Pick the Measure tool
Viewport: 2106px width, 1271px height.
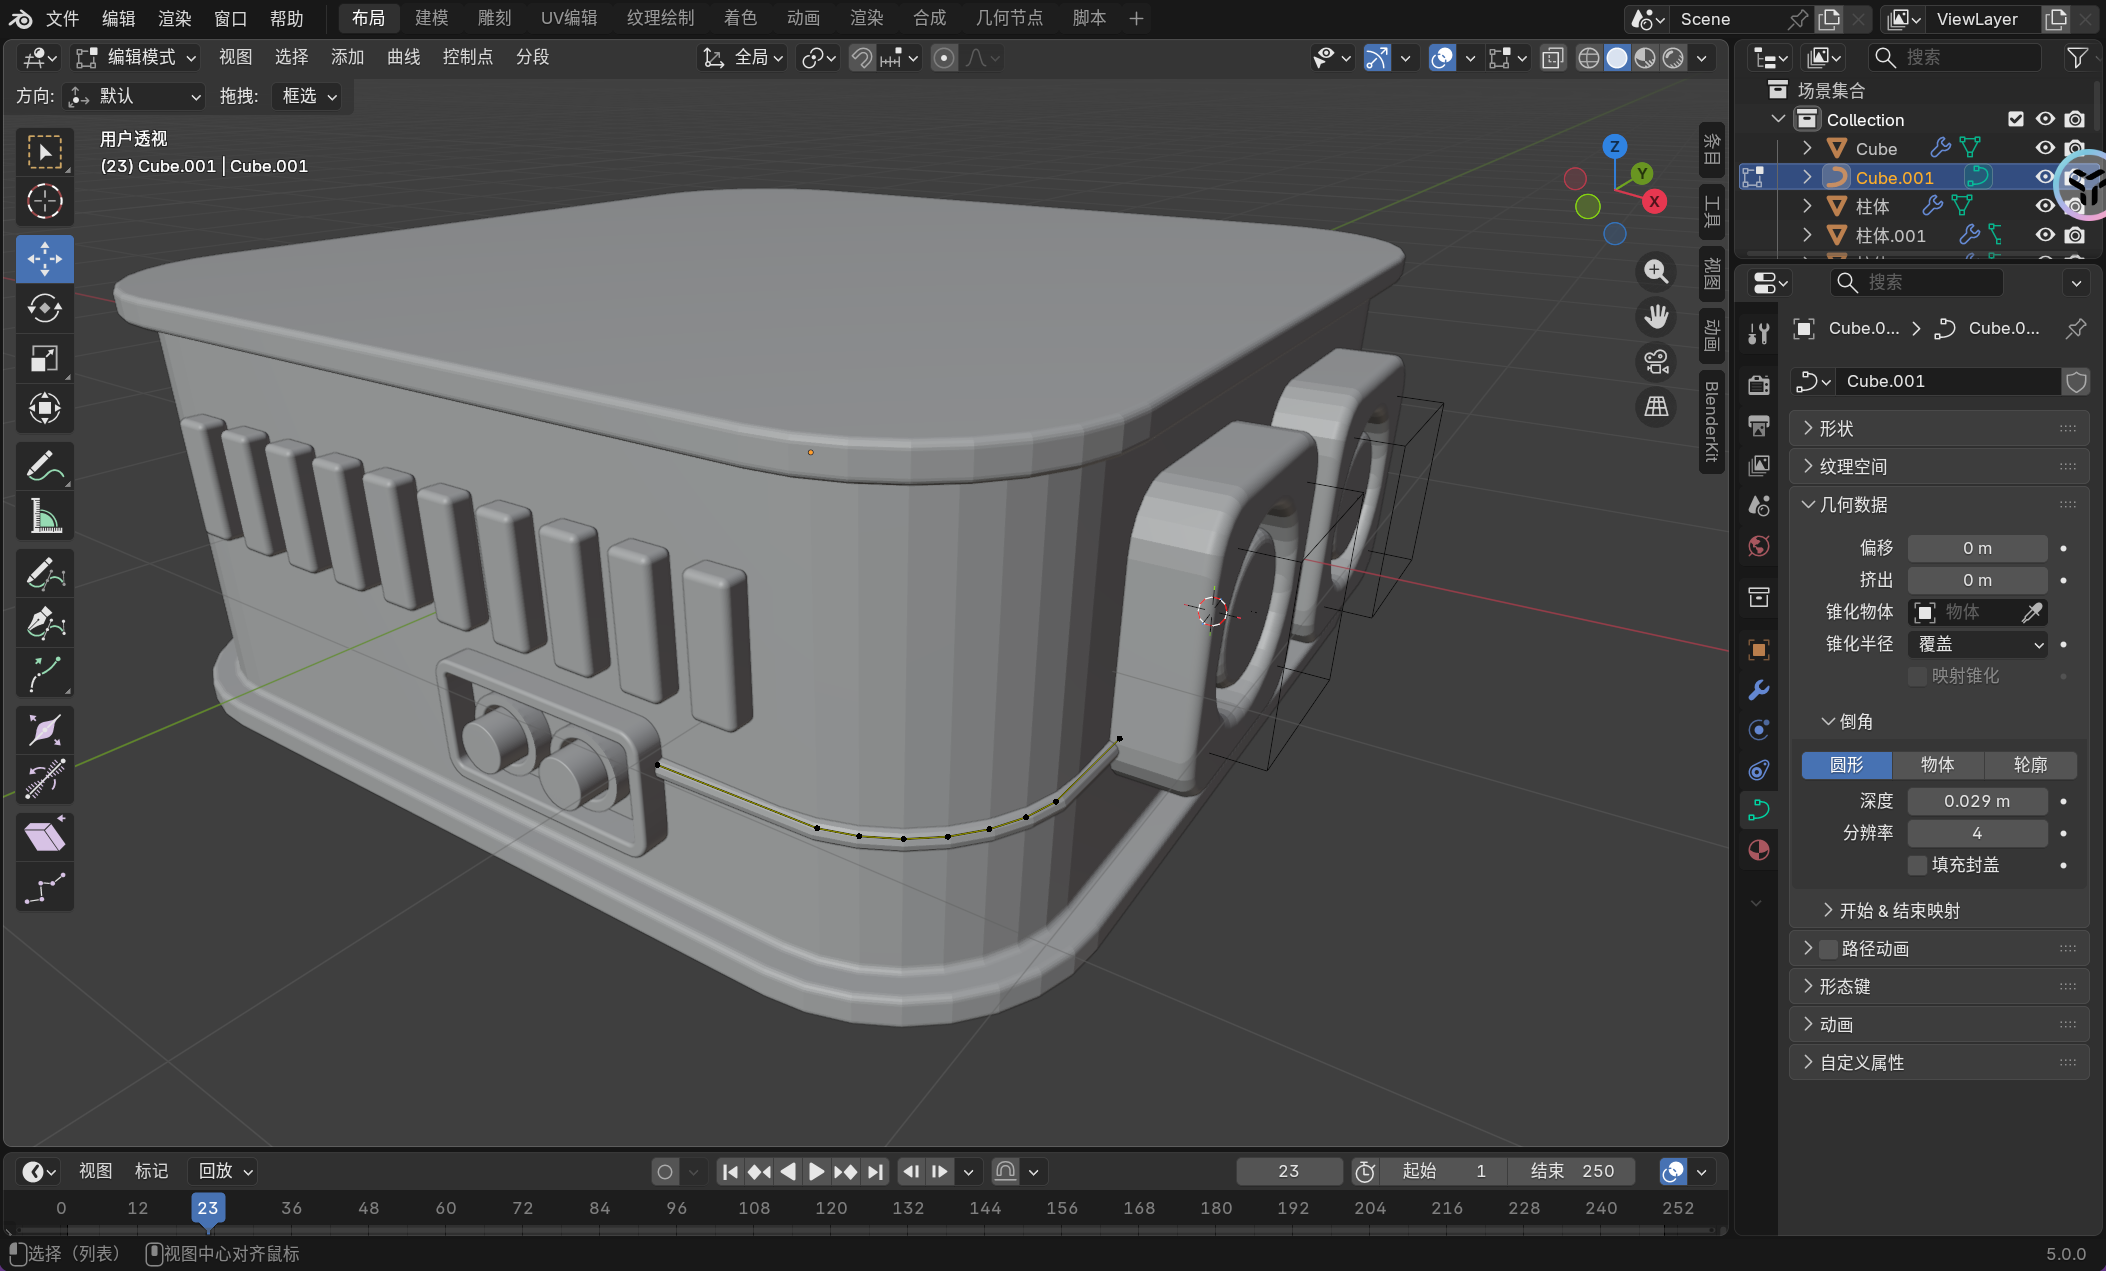(x=44, y=517)
